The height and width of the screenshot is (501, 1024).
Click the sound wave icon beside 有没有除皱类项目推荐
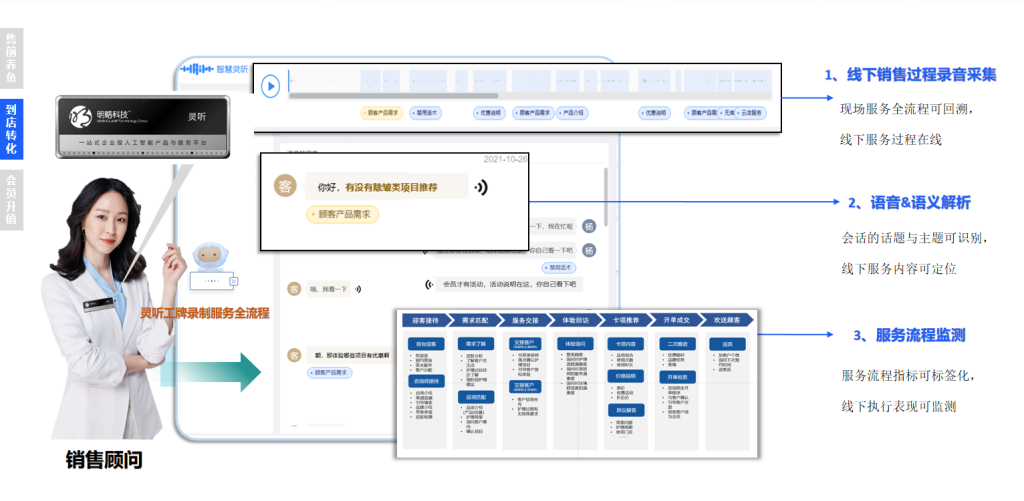pos(481,186)
